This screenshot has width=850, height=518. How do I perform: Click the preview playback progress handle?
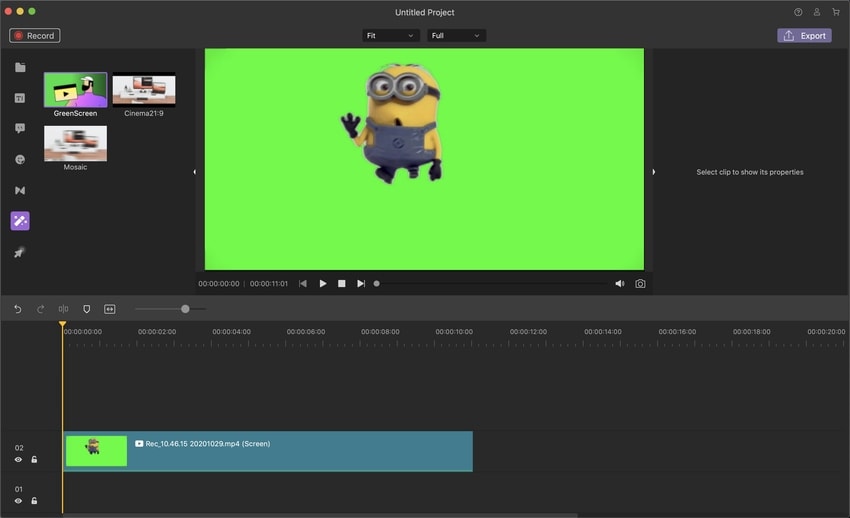click(376, 283)
